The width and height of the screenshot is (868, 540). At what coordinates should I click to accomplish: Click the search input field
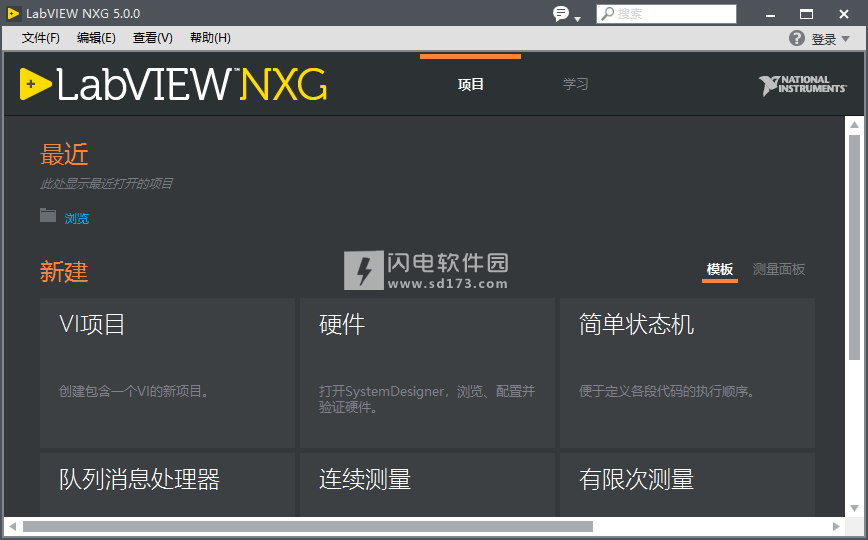[666, 14]
